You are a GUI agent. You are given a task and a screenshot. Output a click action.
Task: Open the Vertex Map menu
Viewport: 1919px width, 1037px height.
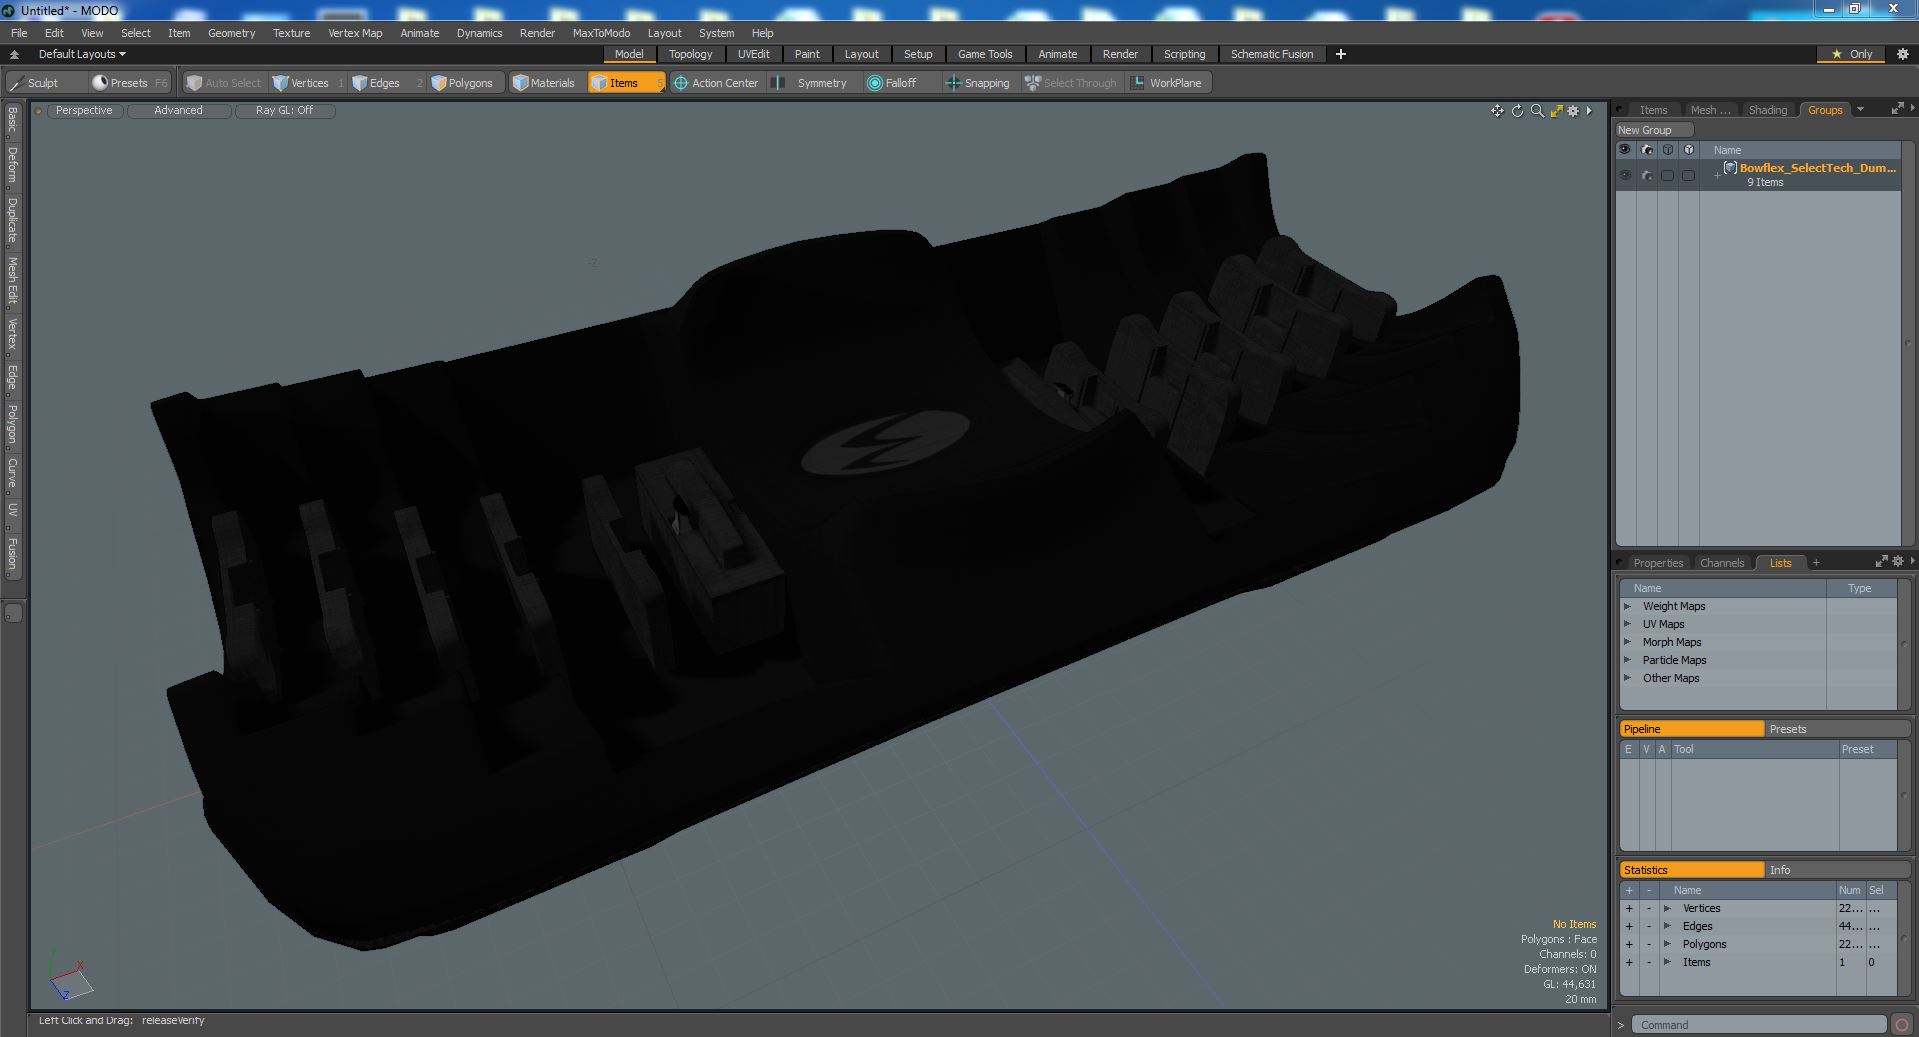coord(355,33)
